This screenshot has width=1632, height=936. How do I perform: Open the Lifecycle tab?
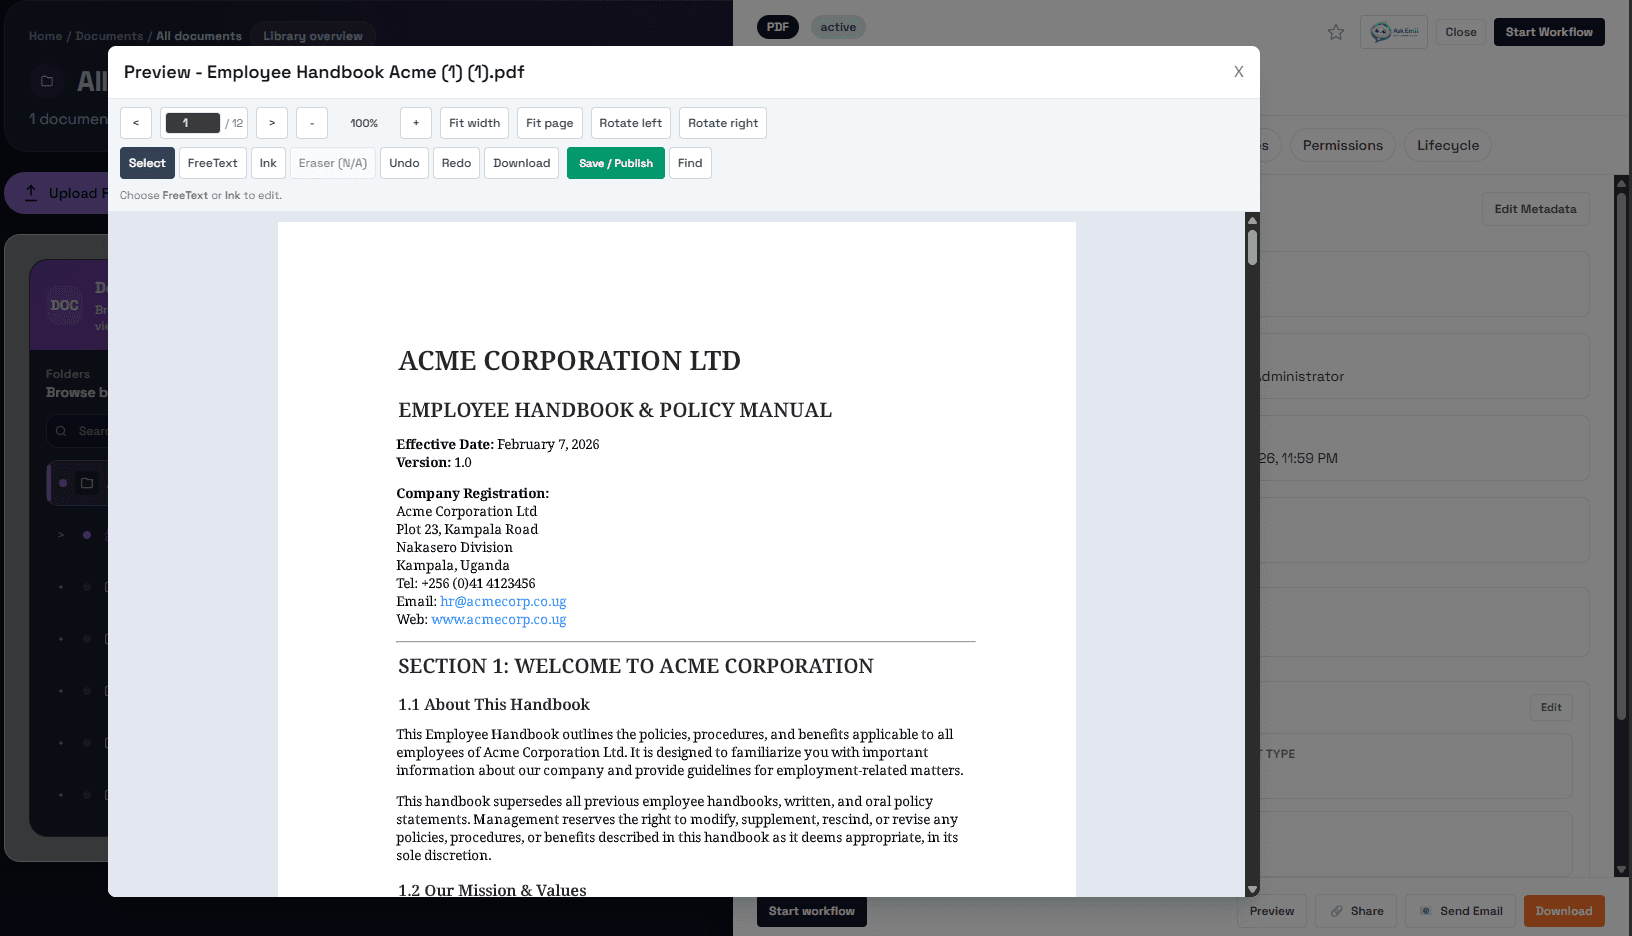point(1448,145)
